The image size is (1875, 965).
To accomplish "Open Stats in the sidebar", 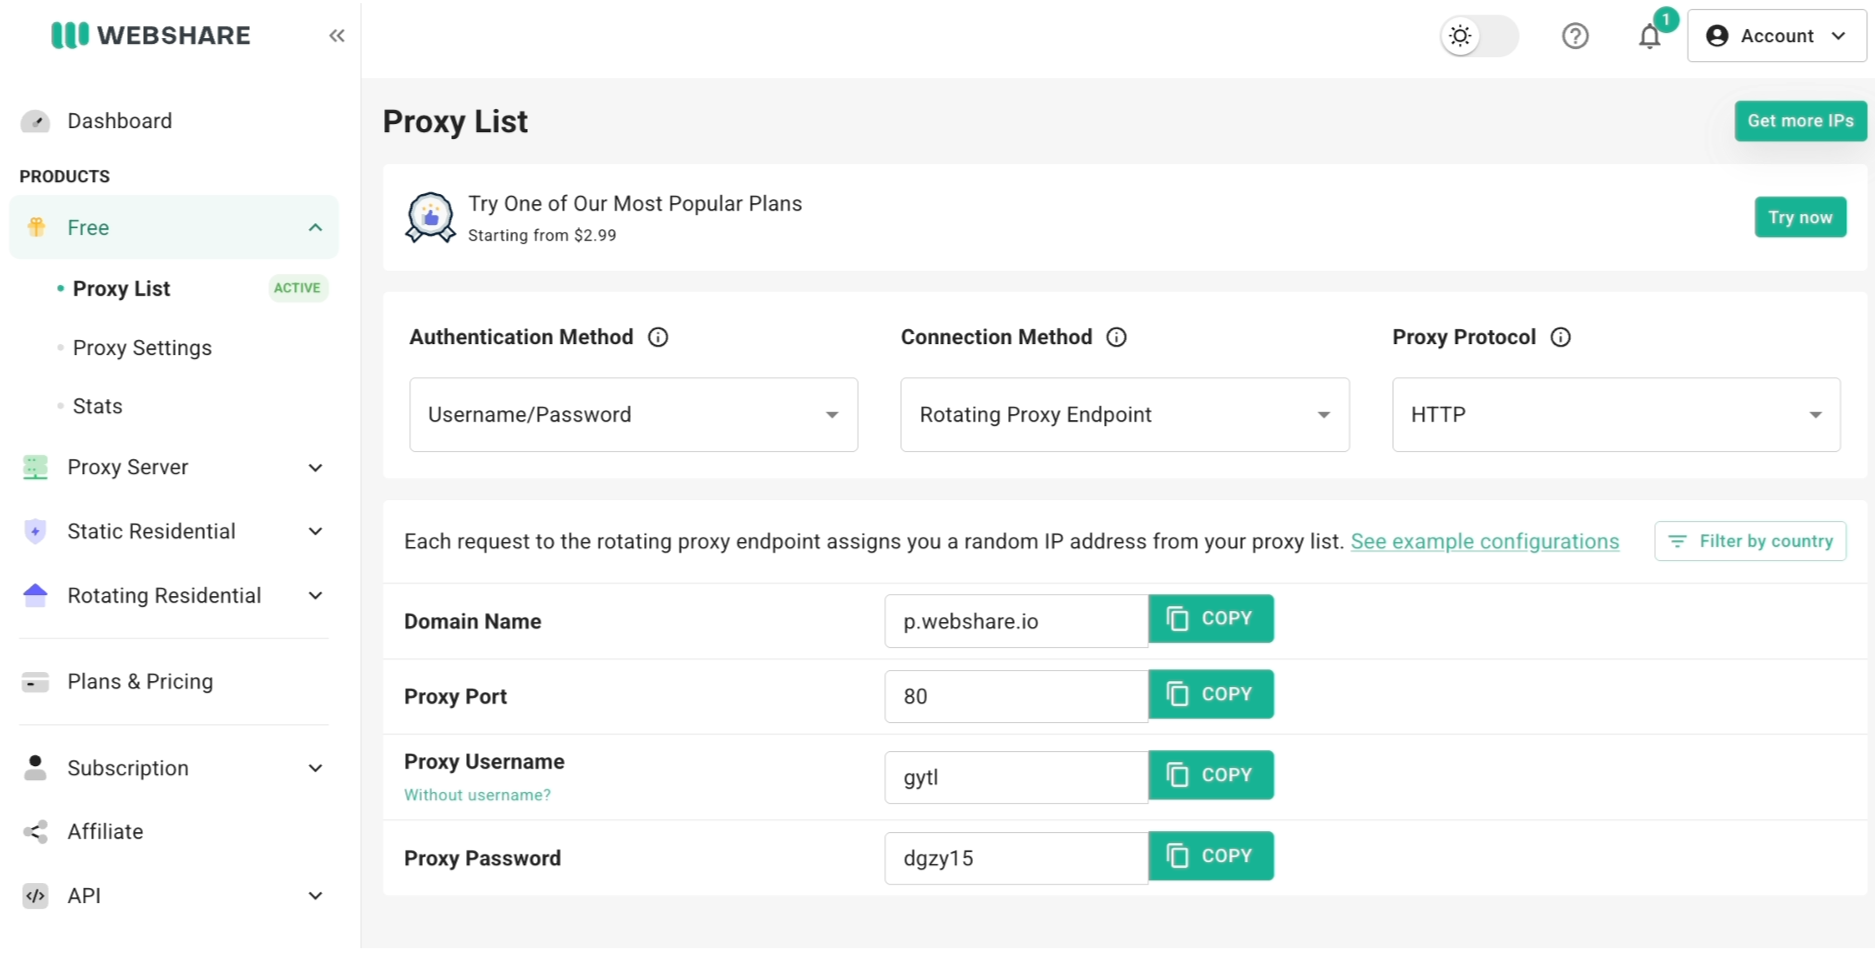I will tap(98, 406).
